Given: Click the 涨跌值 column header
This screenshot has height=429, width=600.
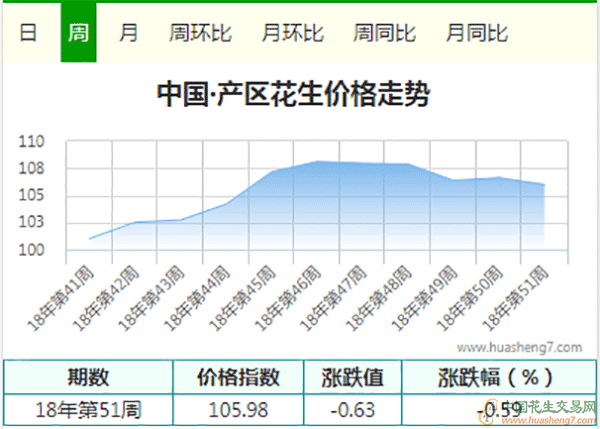Looking at the screenshot, I should (x=352, y=377).
